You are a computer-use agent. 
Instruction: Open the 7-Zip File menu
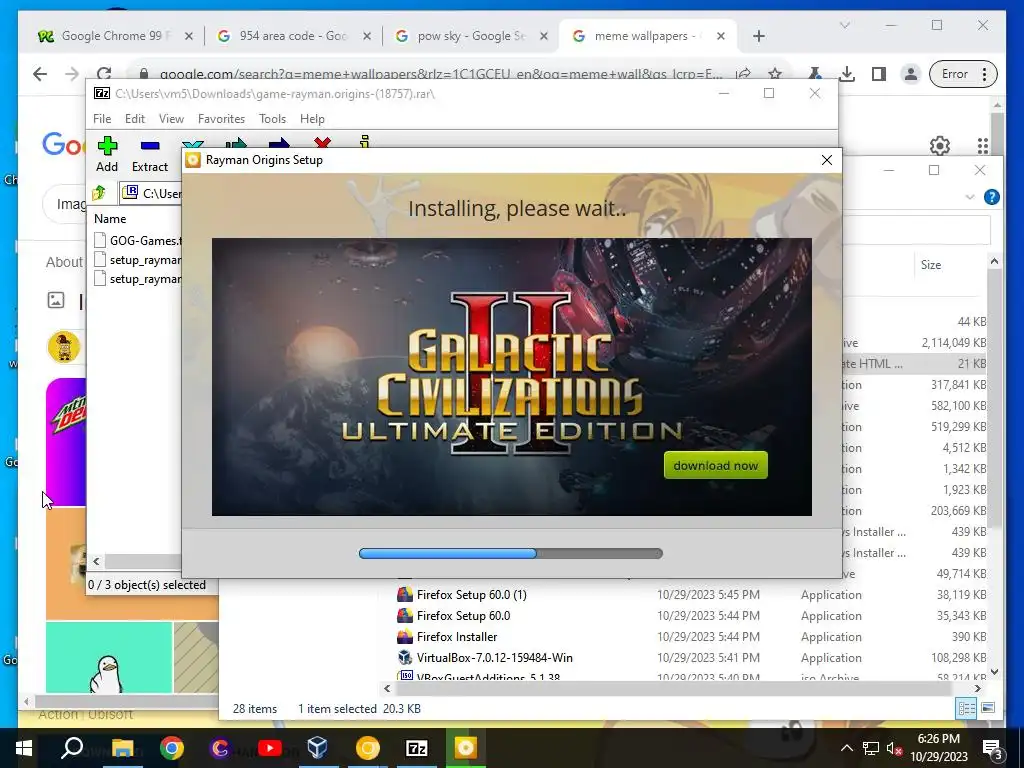click(x=102, y=119)
